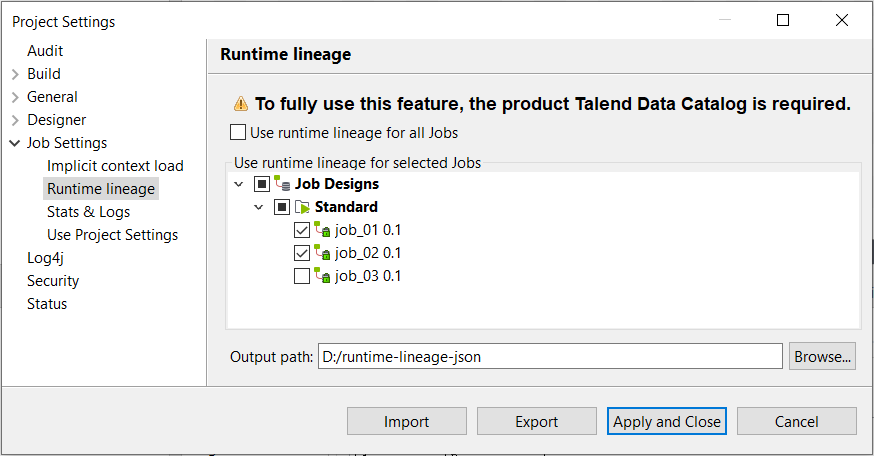This screenshot has height=456, width=874.
Task: Click the Output path text field
Action: click(549, 356)
